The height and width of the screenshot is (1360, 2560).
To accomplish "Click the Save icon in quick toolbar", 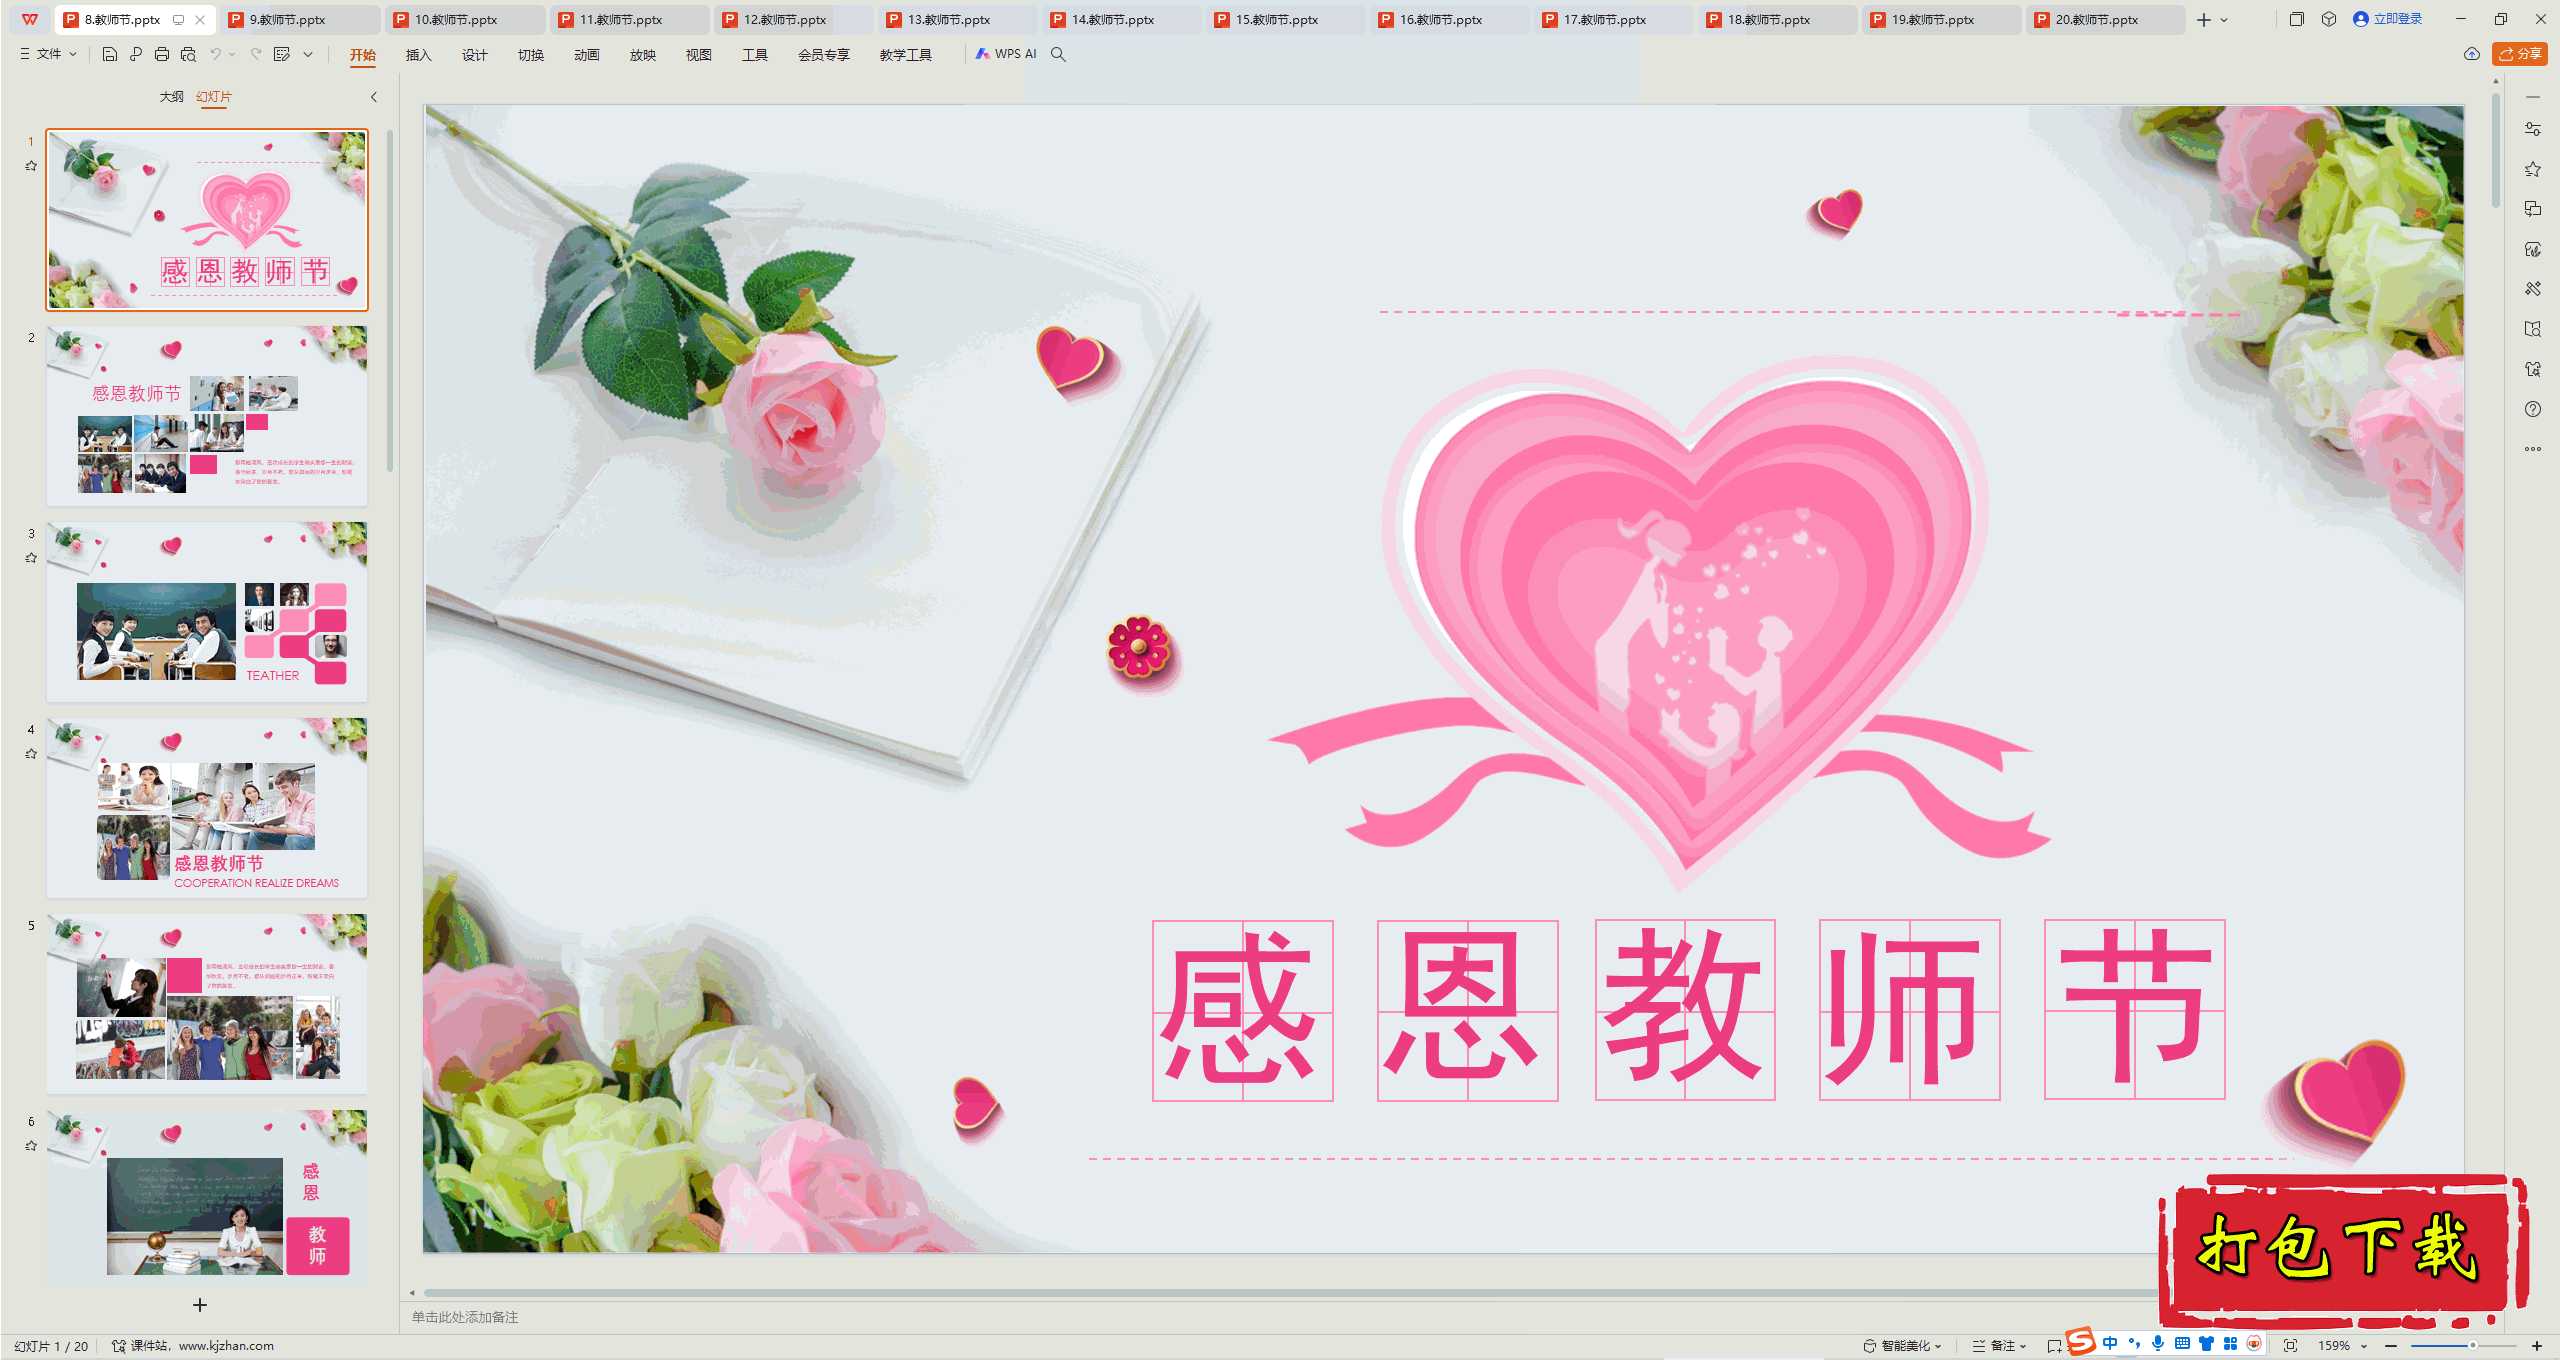I will tap(110, 54).
